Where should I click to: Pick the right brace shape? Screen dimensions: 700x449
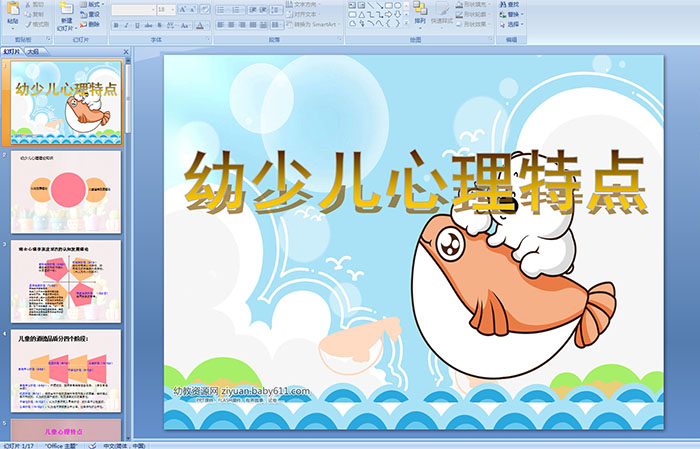pyautogui.click(x=397, y=23)
